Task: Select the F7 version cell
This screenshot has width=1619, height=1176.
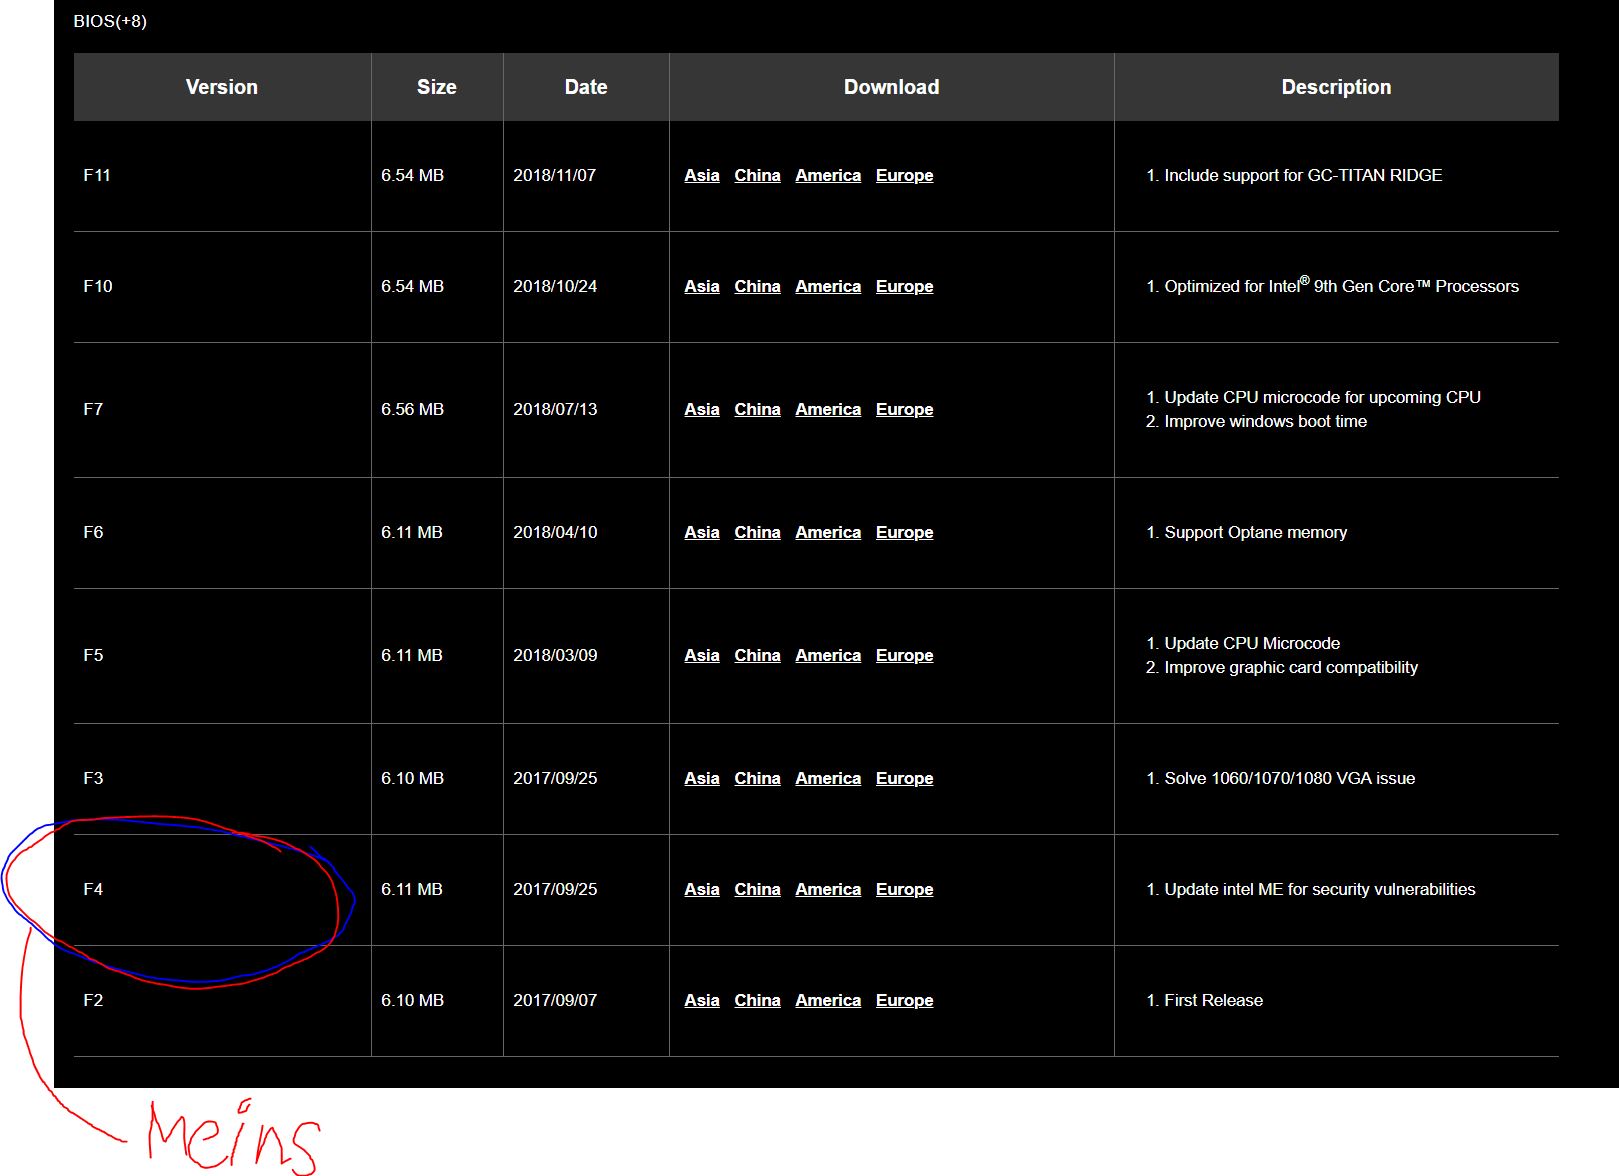Action: [222, 410]
